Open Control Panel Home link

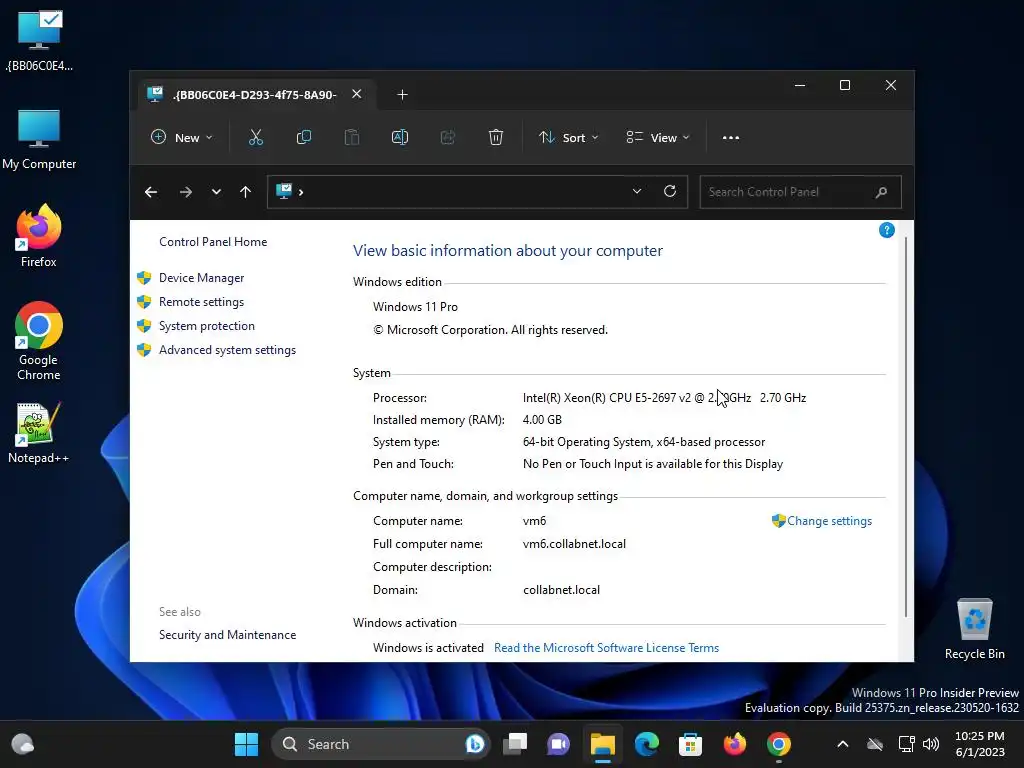pyautogui.click(x=213, y=242)
